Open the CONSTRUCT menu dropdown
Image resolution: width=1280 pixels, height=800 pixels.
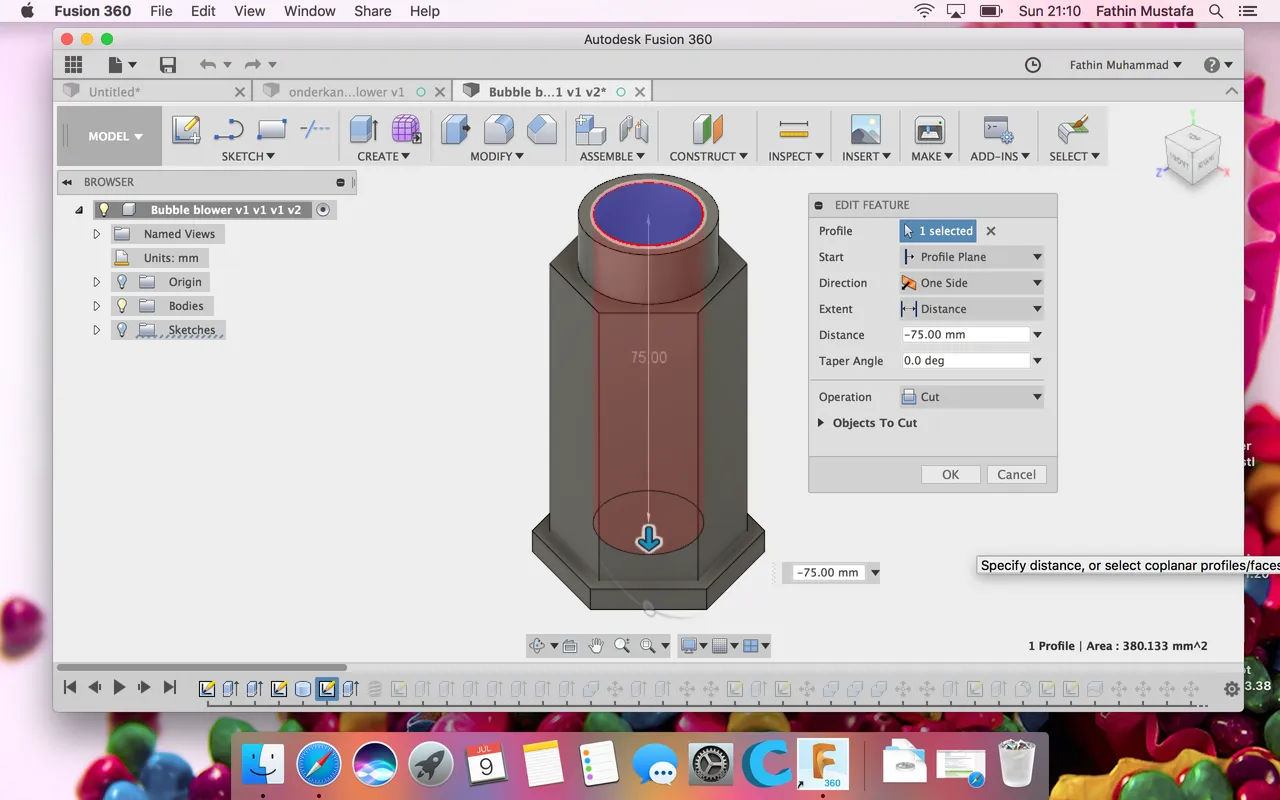click(709, 156)
